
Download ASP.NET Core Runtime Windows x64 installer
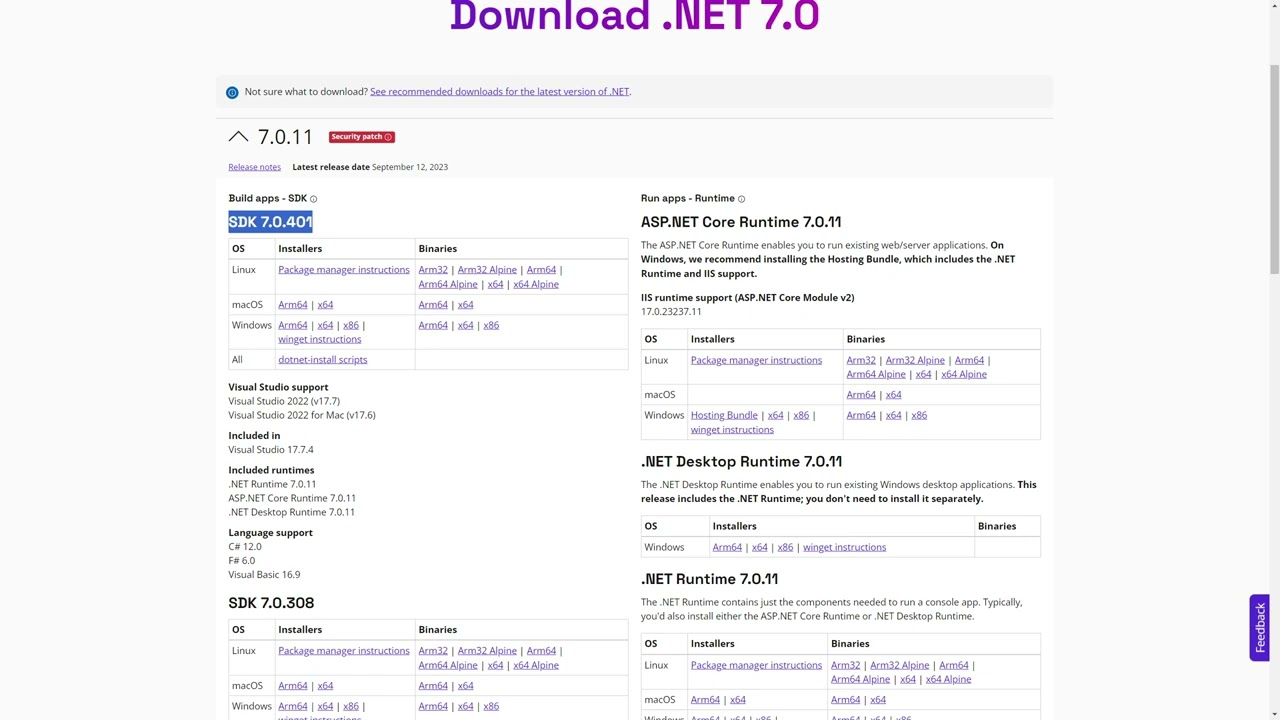click(x=775, y=415)
